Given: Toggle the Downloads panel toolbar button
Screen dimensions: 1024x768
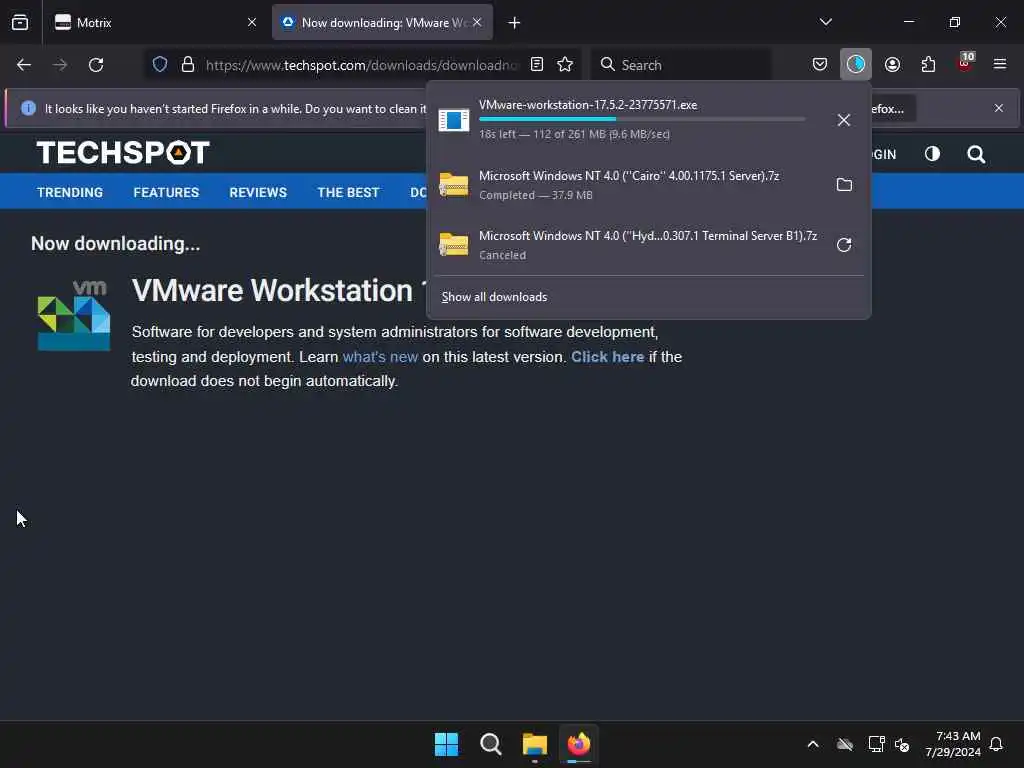Looking at the screenshot, I should point(856,65).
